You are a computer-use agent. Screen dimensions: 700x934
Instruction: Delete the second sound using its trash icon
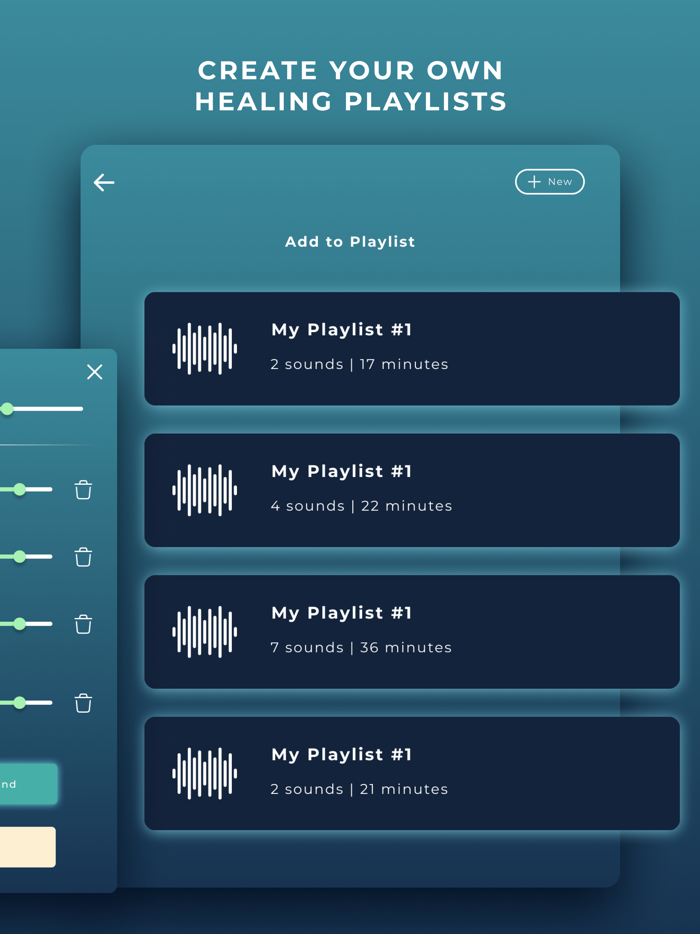(83, 557)
